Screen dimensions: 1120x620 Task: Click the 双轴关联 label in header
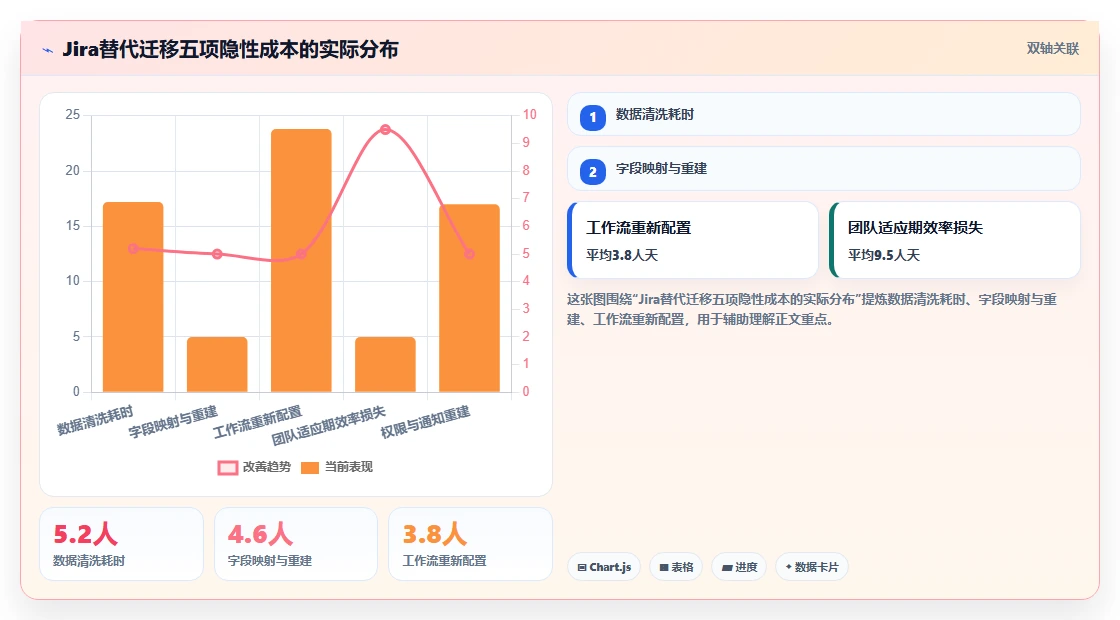point(1053,49)
